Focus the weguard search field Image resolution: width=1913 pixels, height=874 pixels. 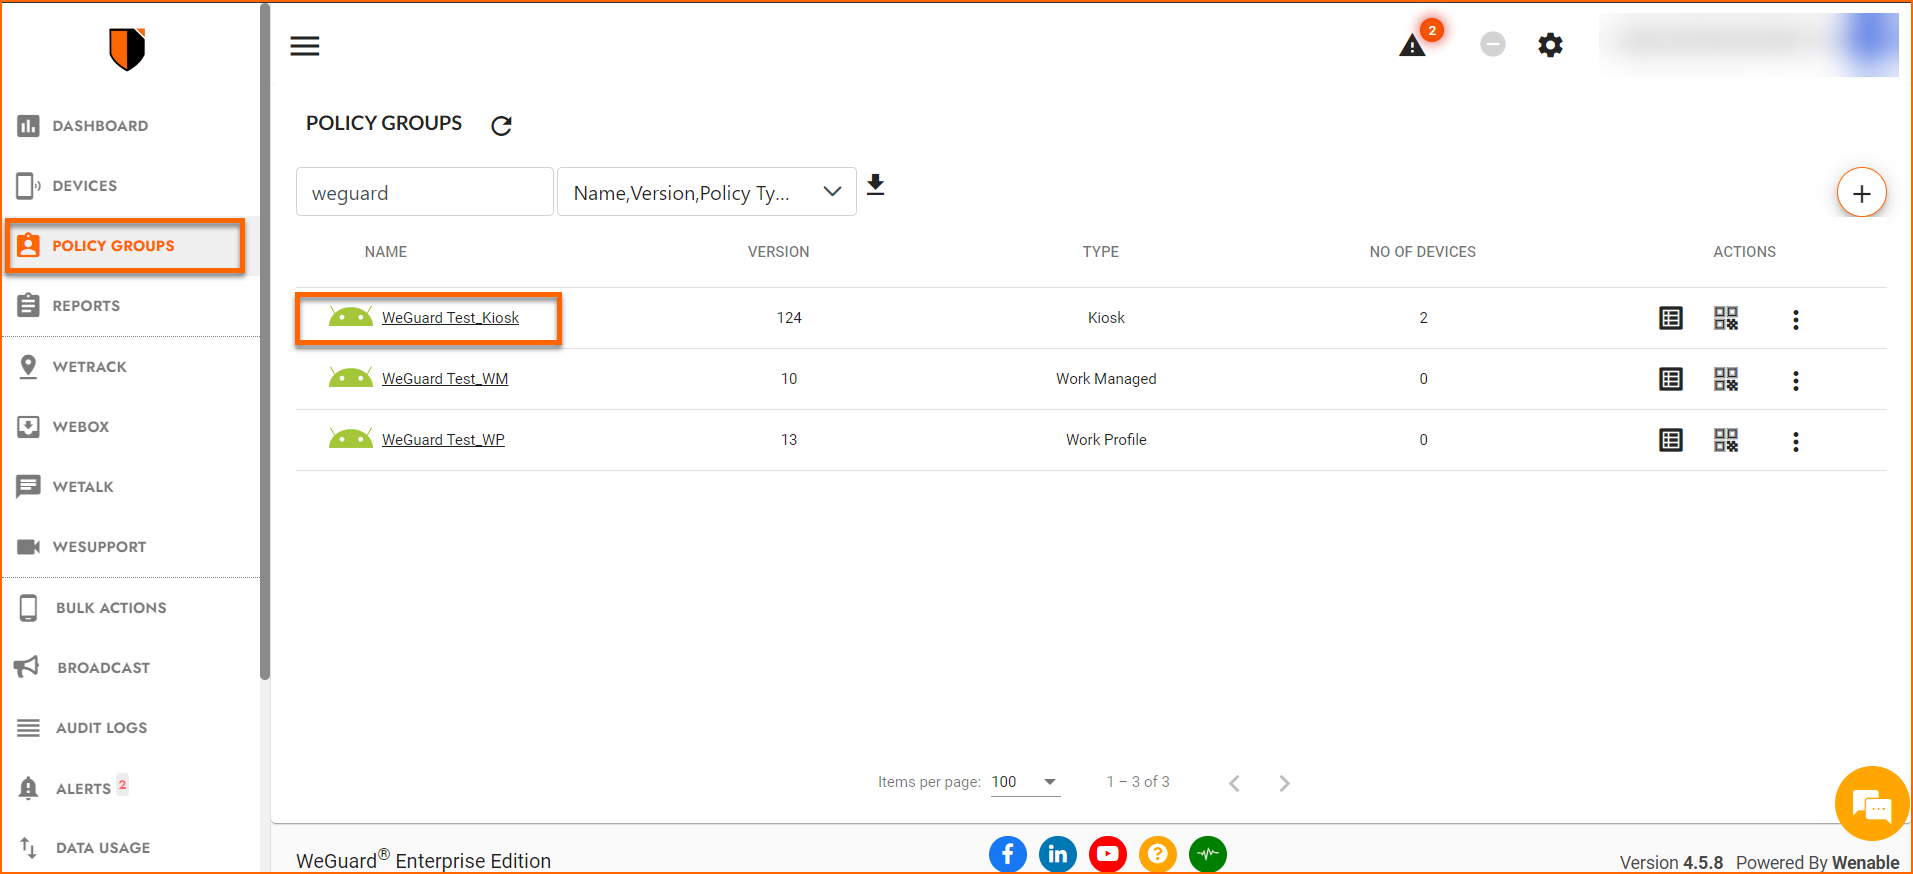[x=425, y=192]
